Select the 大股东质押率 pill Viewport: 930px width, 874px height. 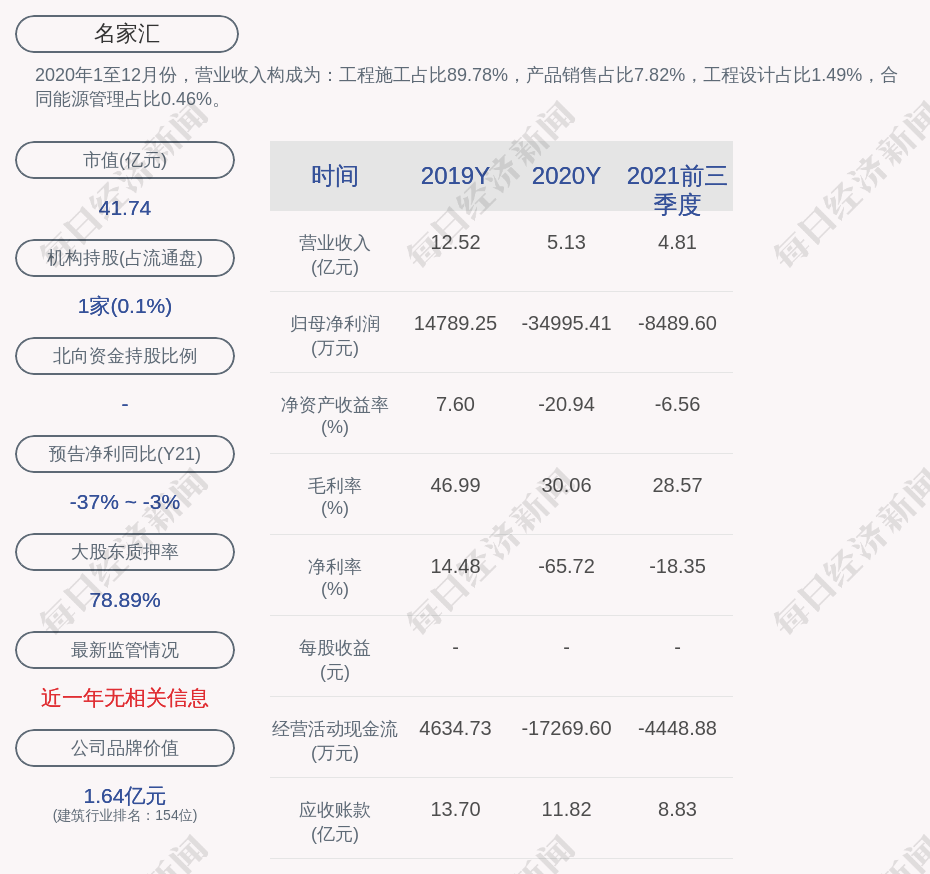point(125,552)
